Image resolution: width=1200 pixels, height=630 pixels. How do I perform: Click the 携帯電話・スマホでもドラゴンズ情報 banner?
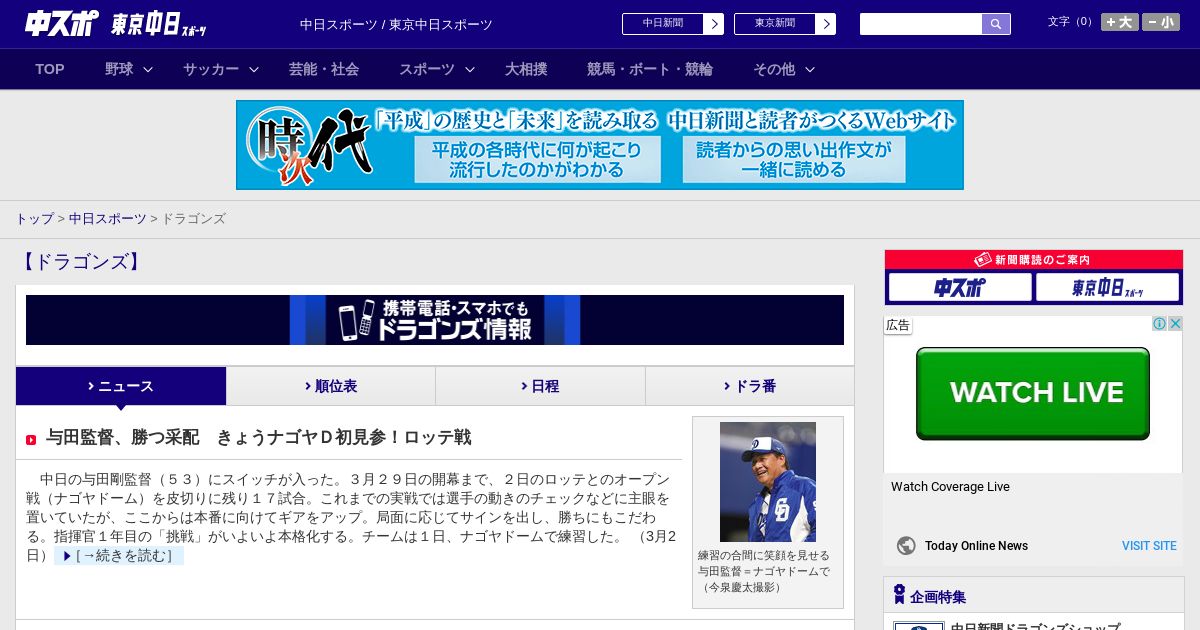tap(435, 320)
